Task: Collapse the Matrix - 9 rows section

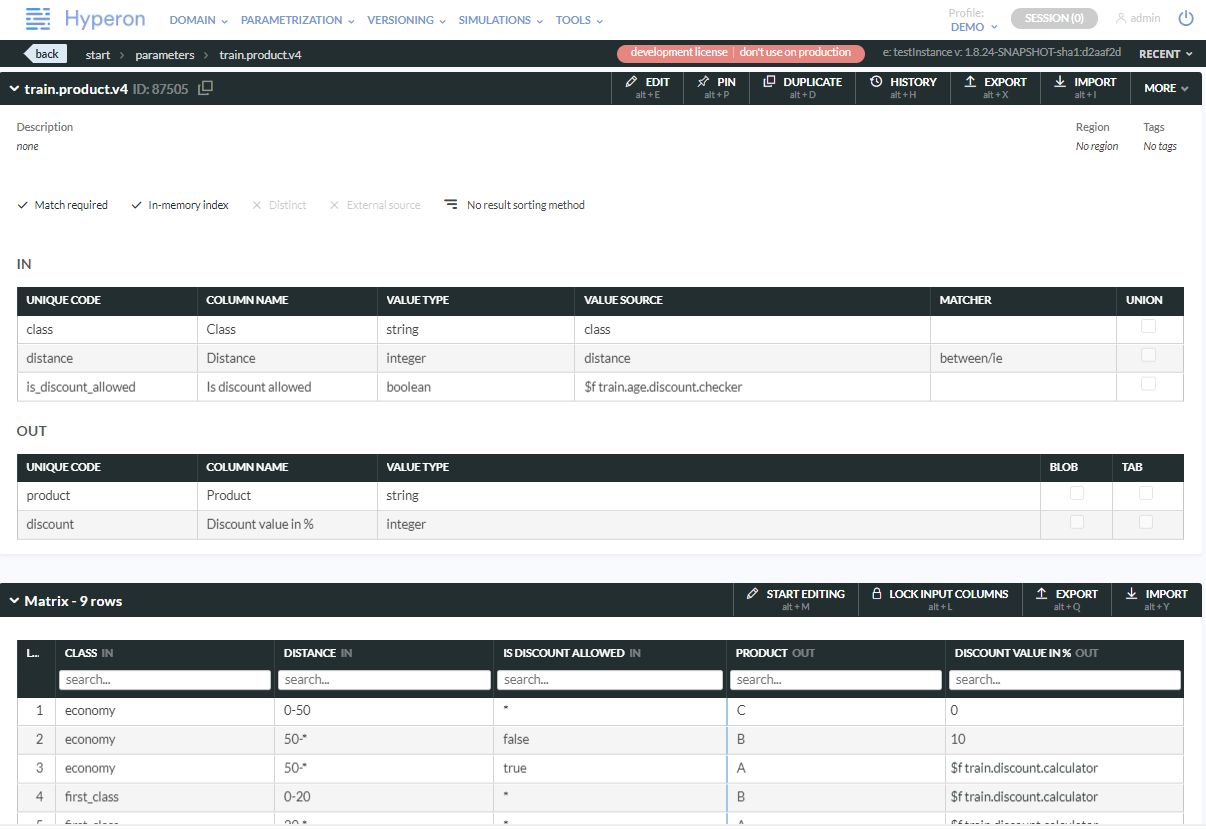Action: pyautogui.click(x=15, y=601)
